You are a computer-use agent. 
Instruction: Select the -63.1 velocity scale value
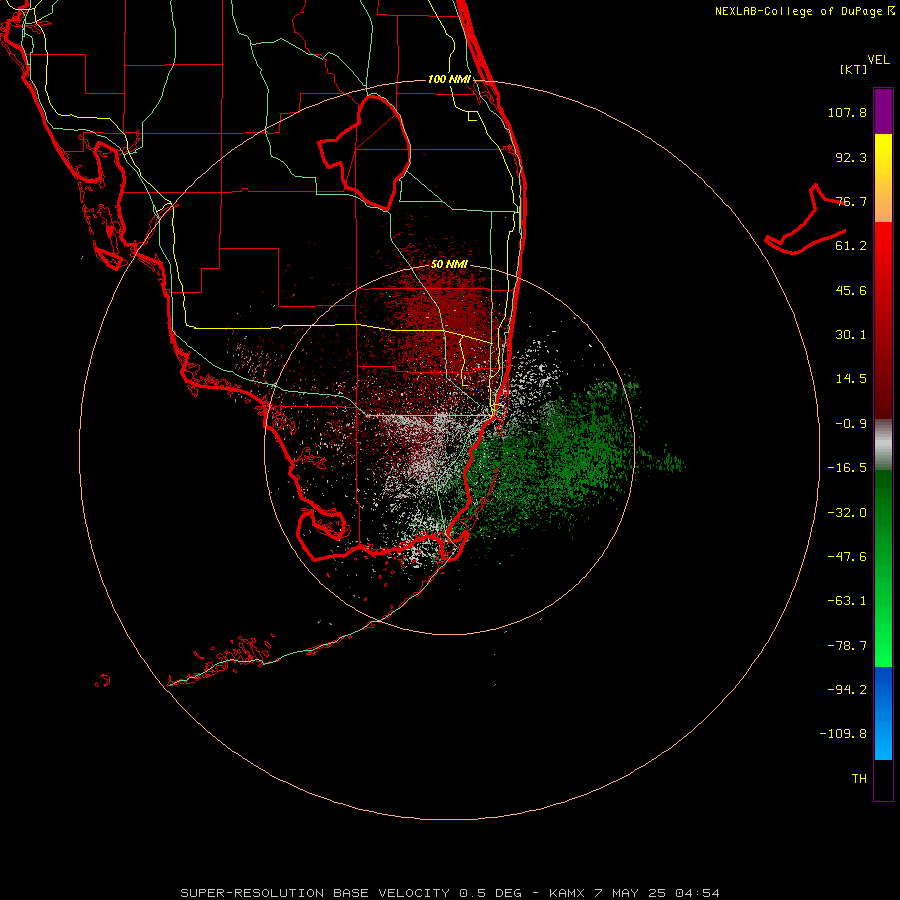pyautogui.click(x=847, y=601)
